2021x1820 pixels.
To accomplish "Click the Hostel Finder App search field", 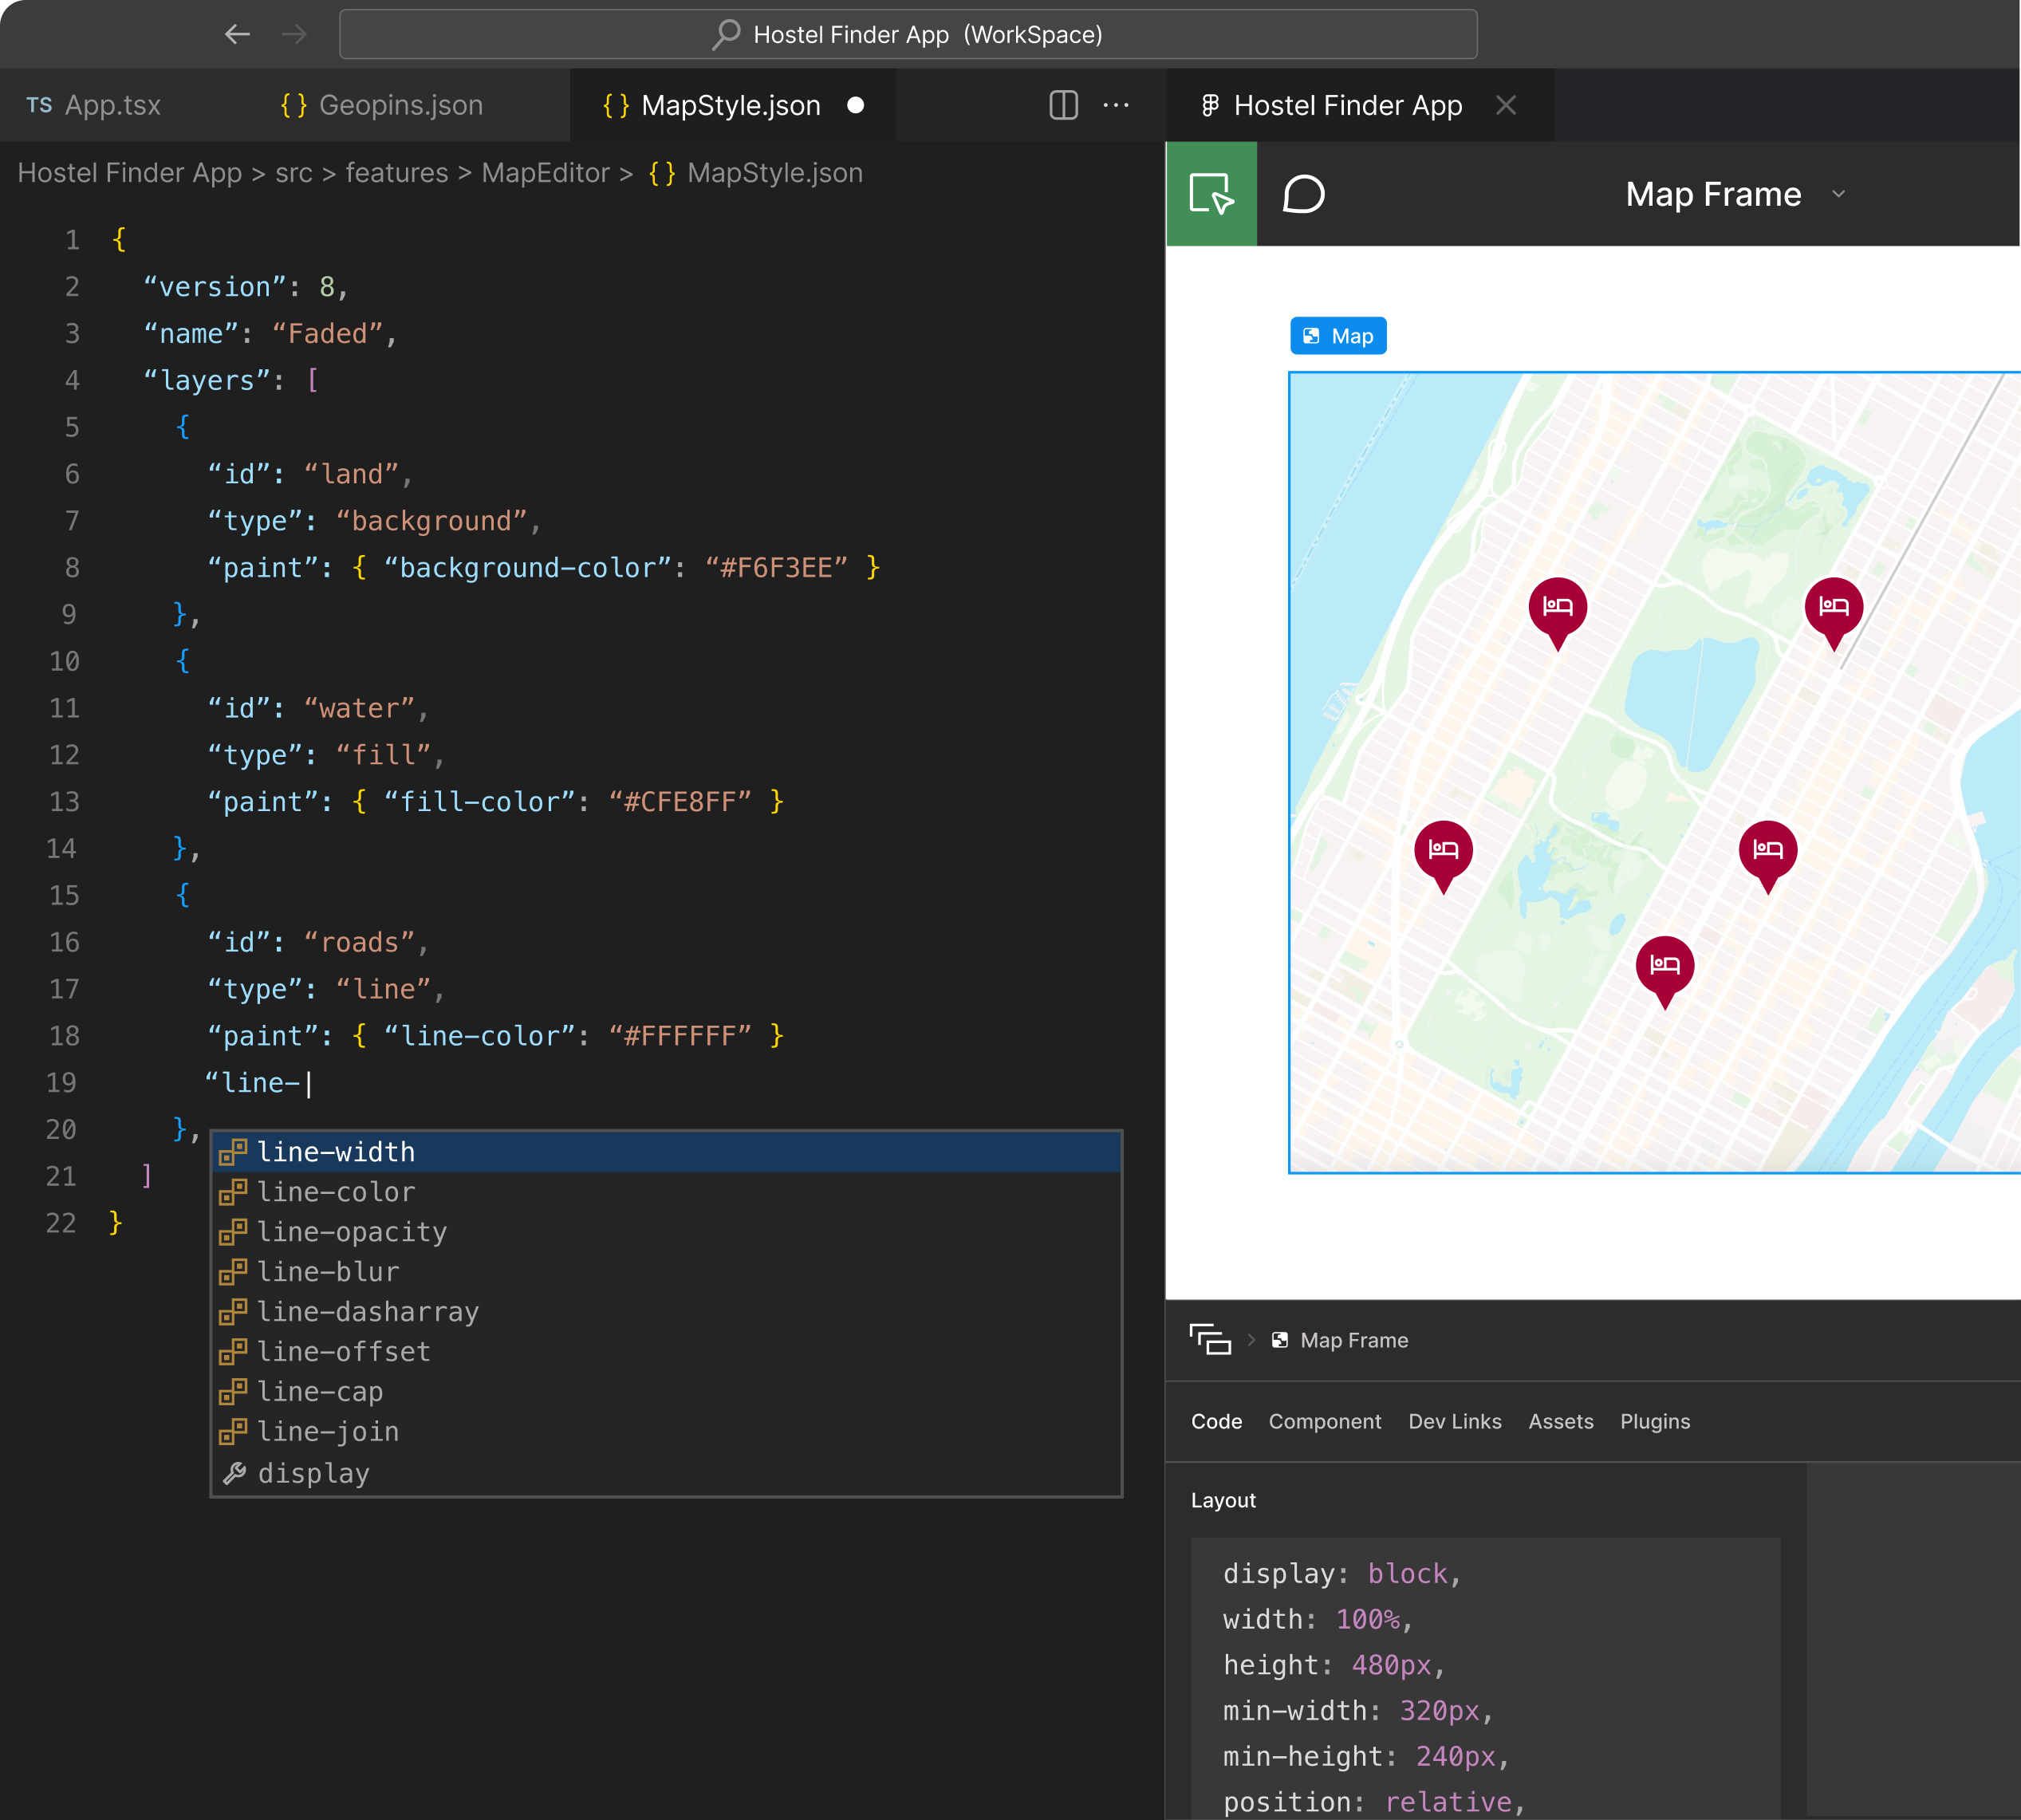I will [908, 35].
